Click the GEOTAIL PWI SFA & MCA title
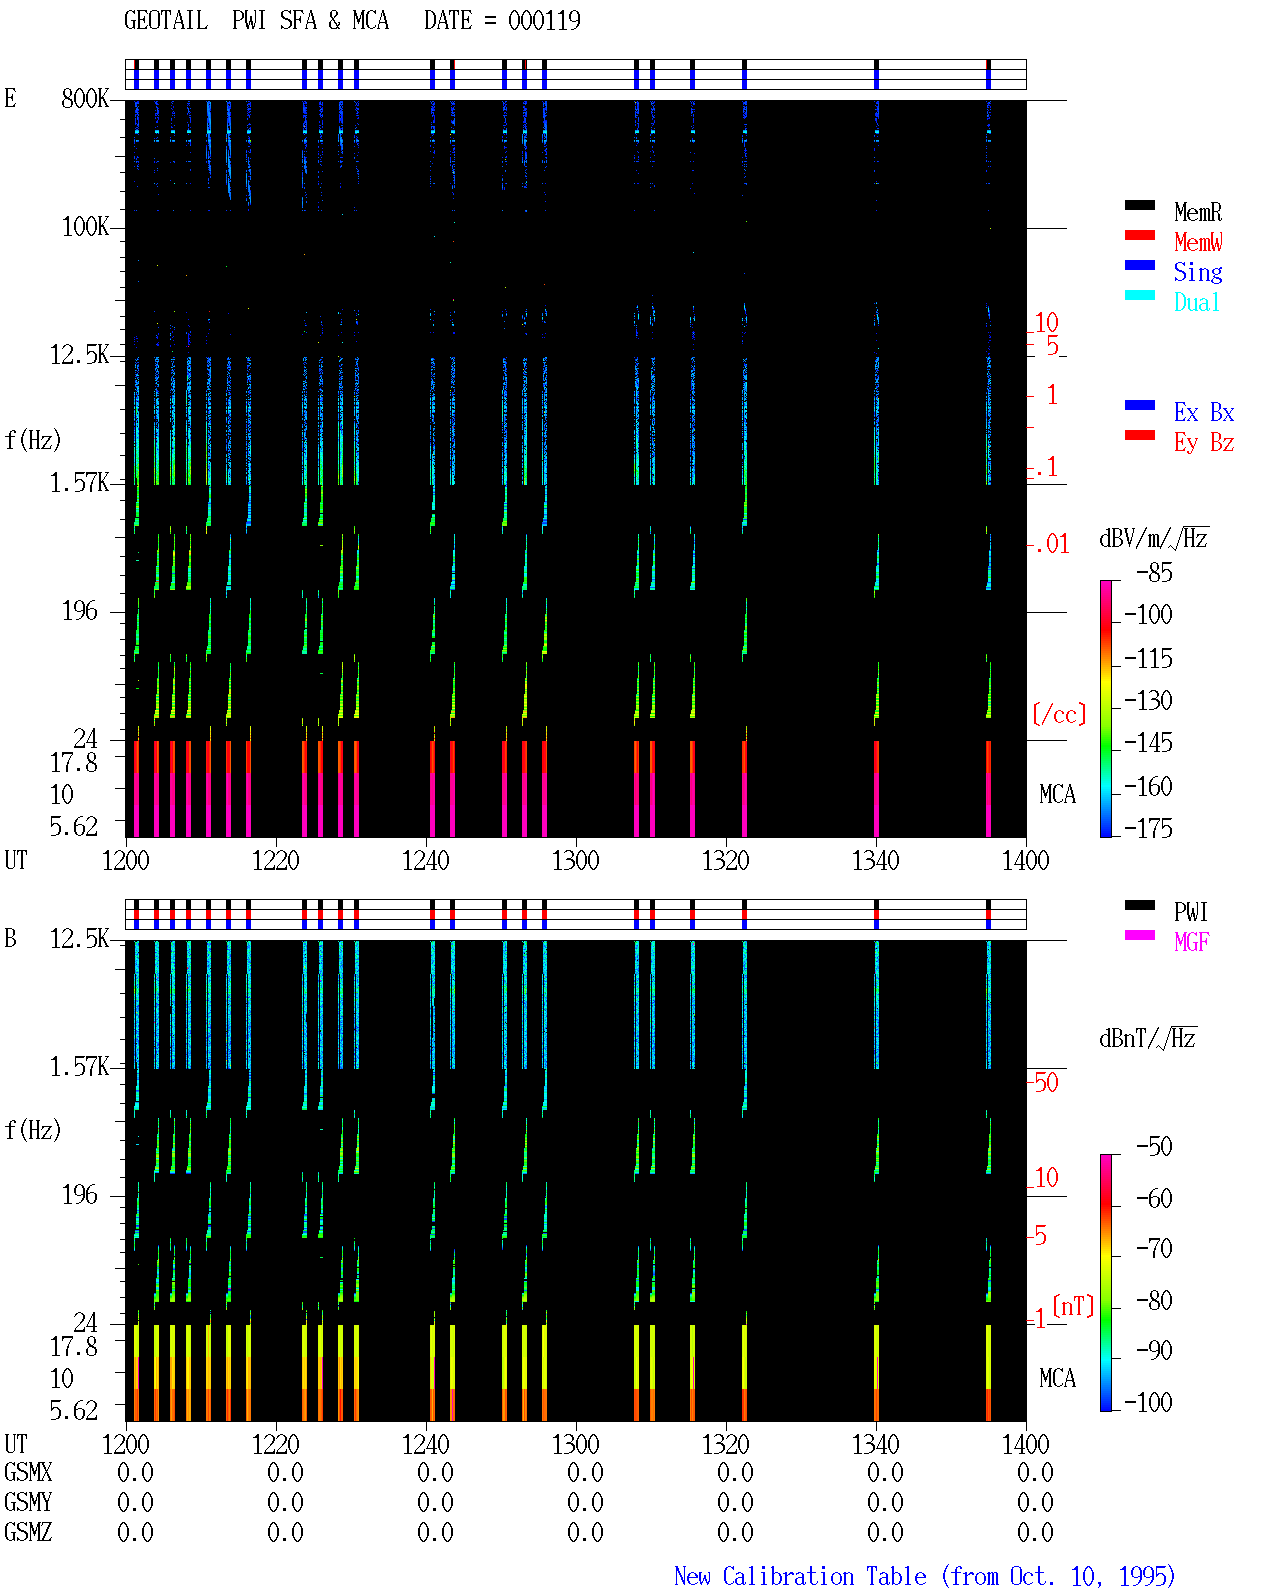Image resolution: width=1280 pixels, height=1593 pixels. point(257,21)
